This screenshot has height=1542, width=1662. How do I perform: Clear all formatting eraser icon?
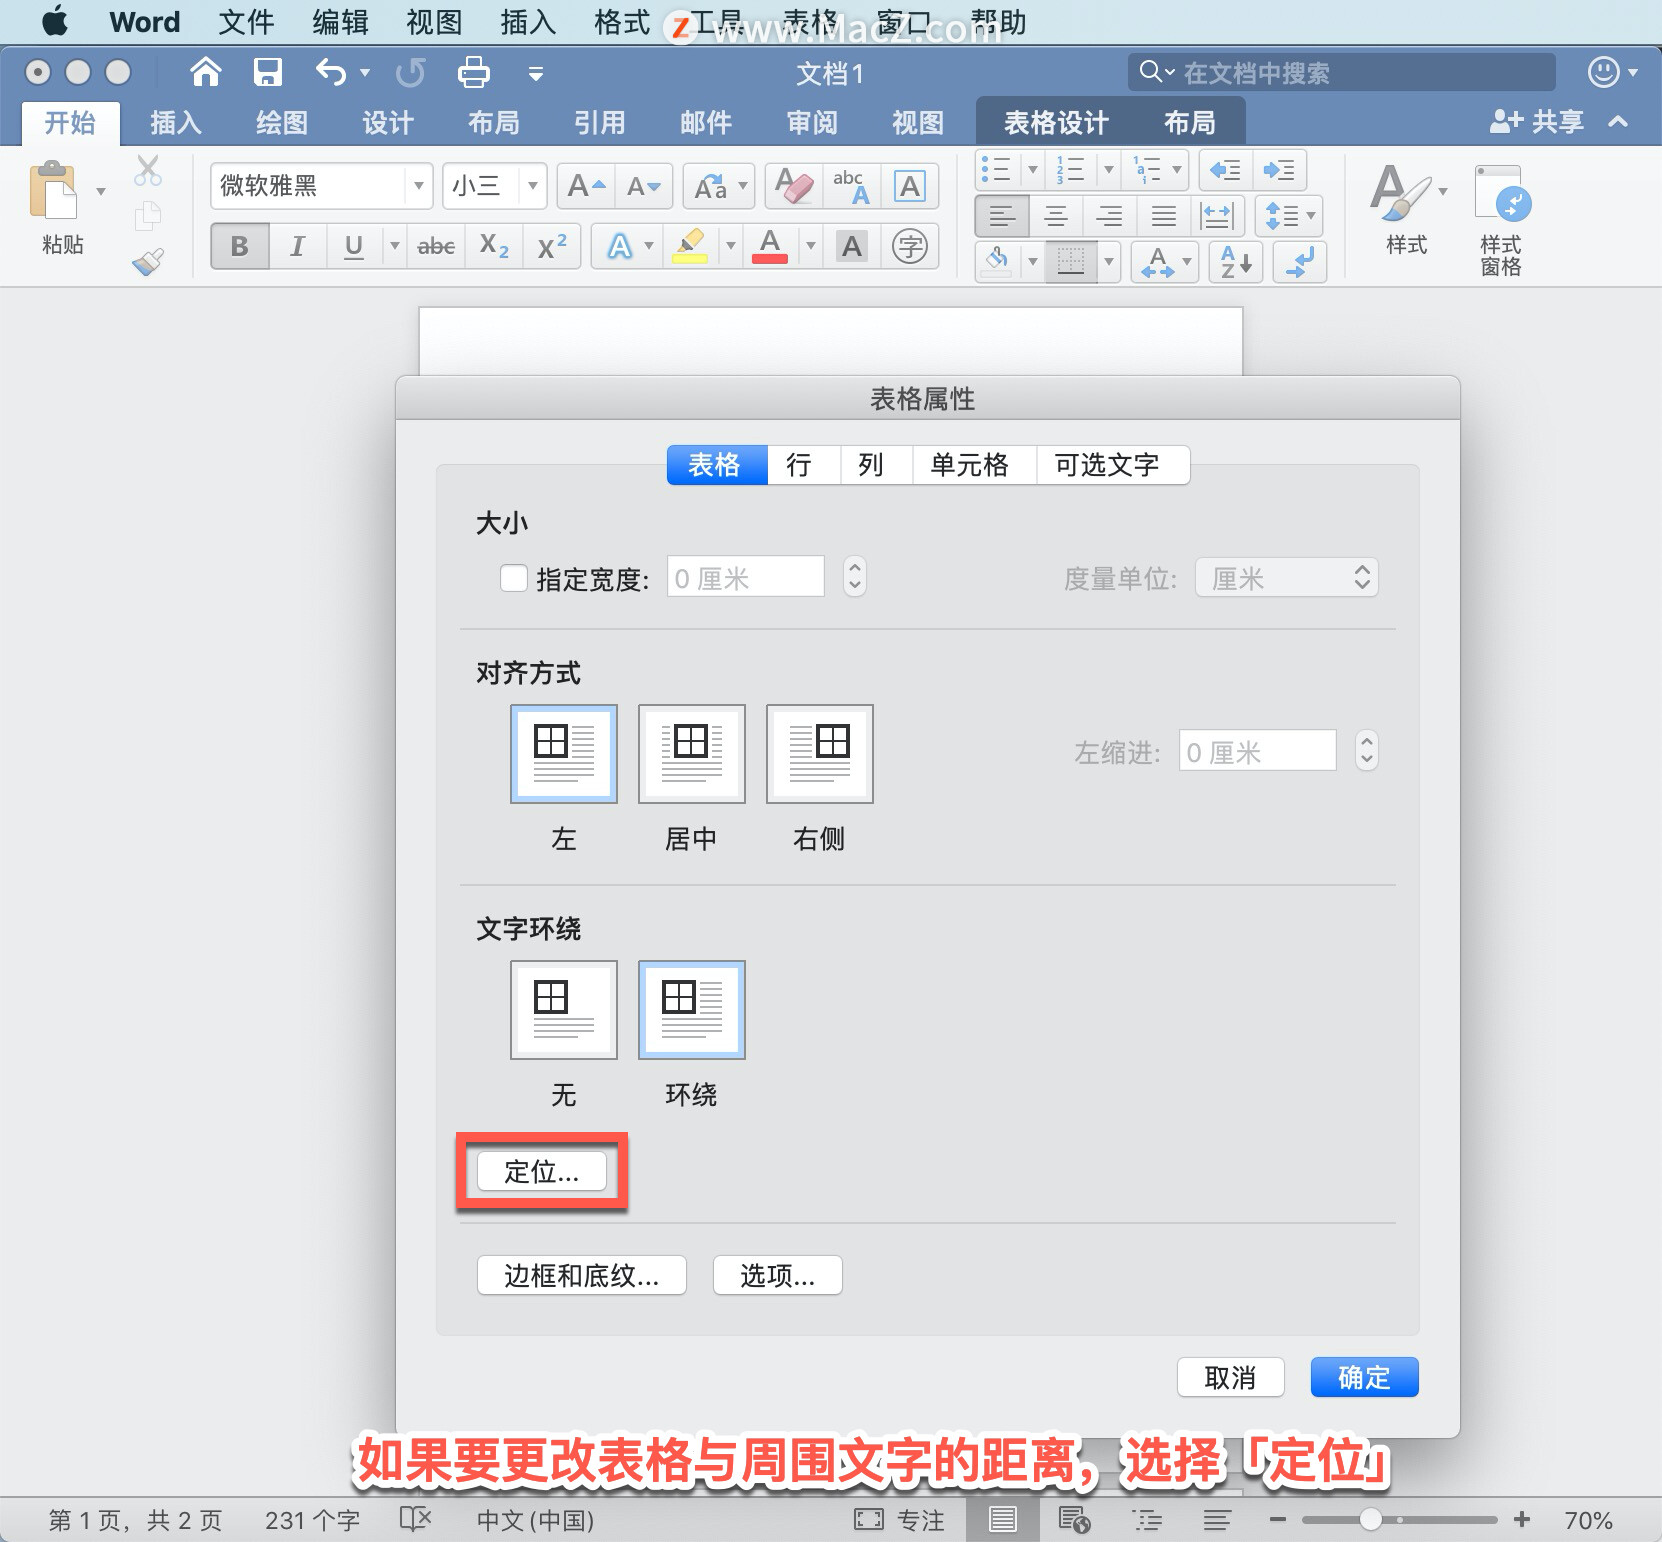click(x=794, y=186)
